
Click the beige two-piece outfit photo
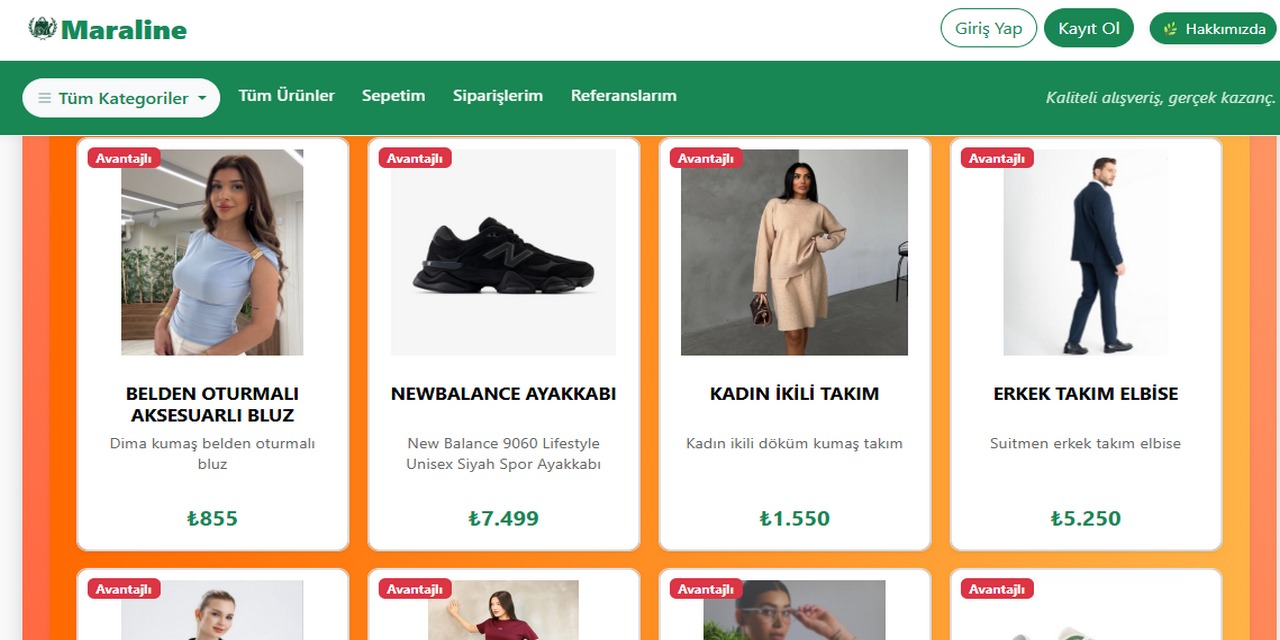[x=794, y=251]
